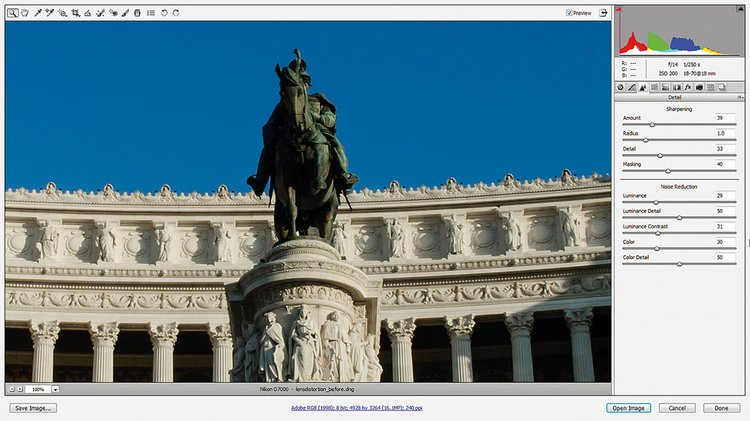Screen dimensions: 750x421
Task: Click the Masking value field showing 40
Action: [x=725, y=164]
